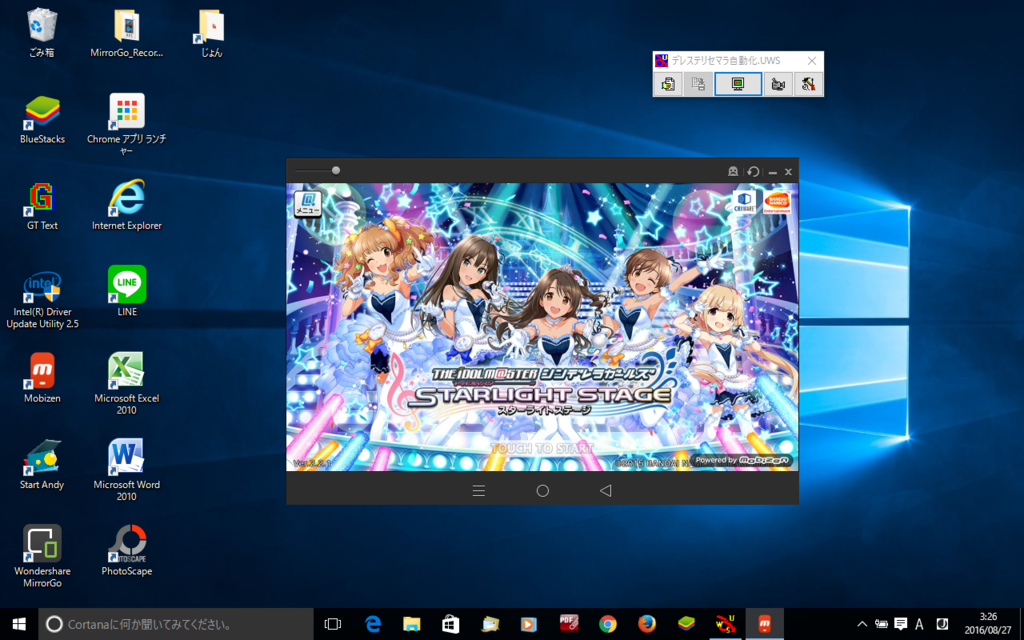The image size is (1024, 640).
Task: Toggle the IME input mode 'A' indicator
Action: (920, 624)
